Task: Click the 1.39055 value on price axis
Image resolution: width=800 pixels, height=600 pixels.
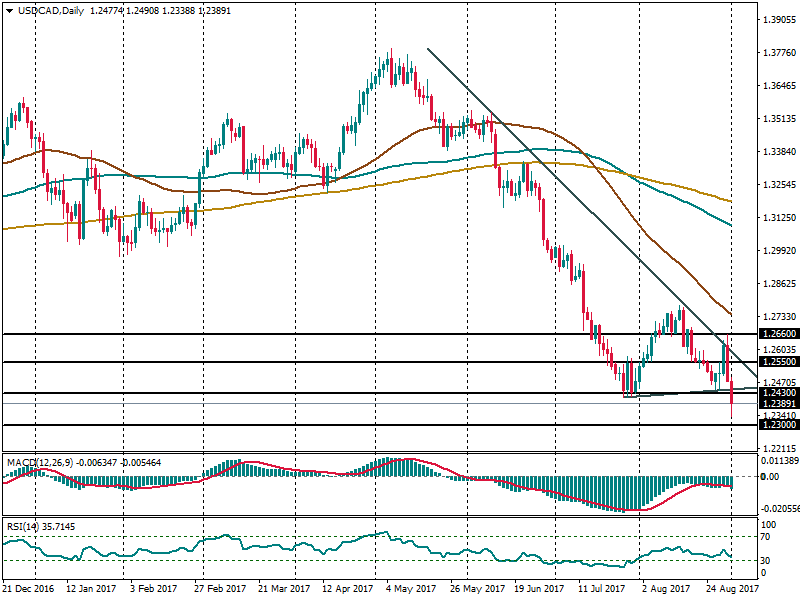Action: pos(777,20)
